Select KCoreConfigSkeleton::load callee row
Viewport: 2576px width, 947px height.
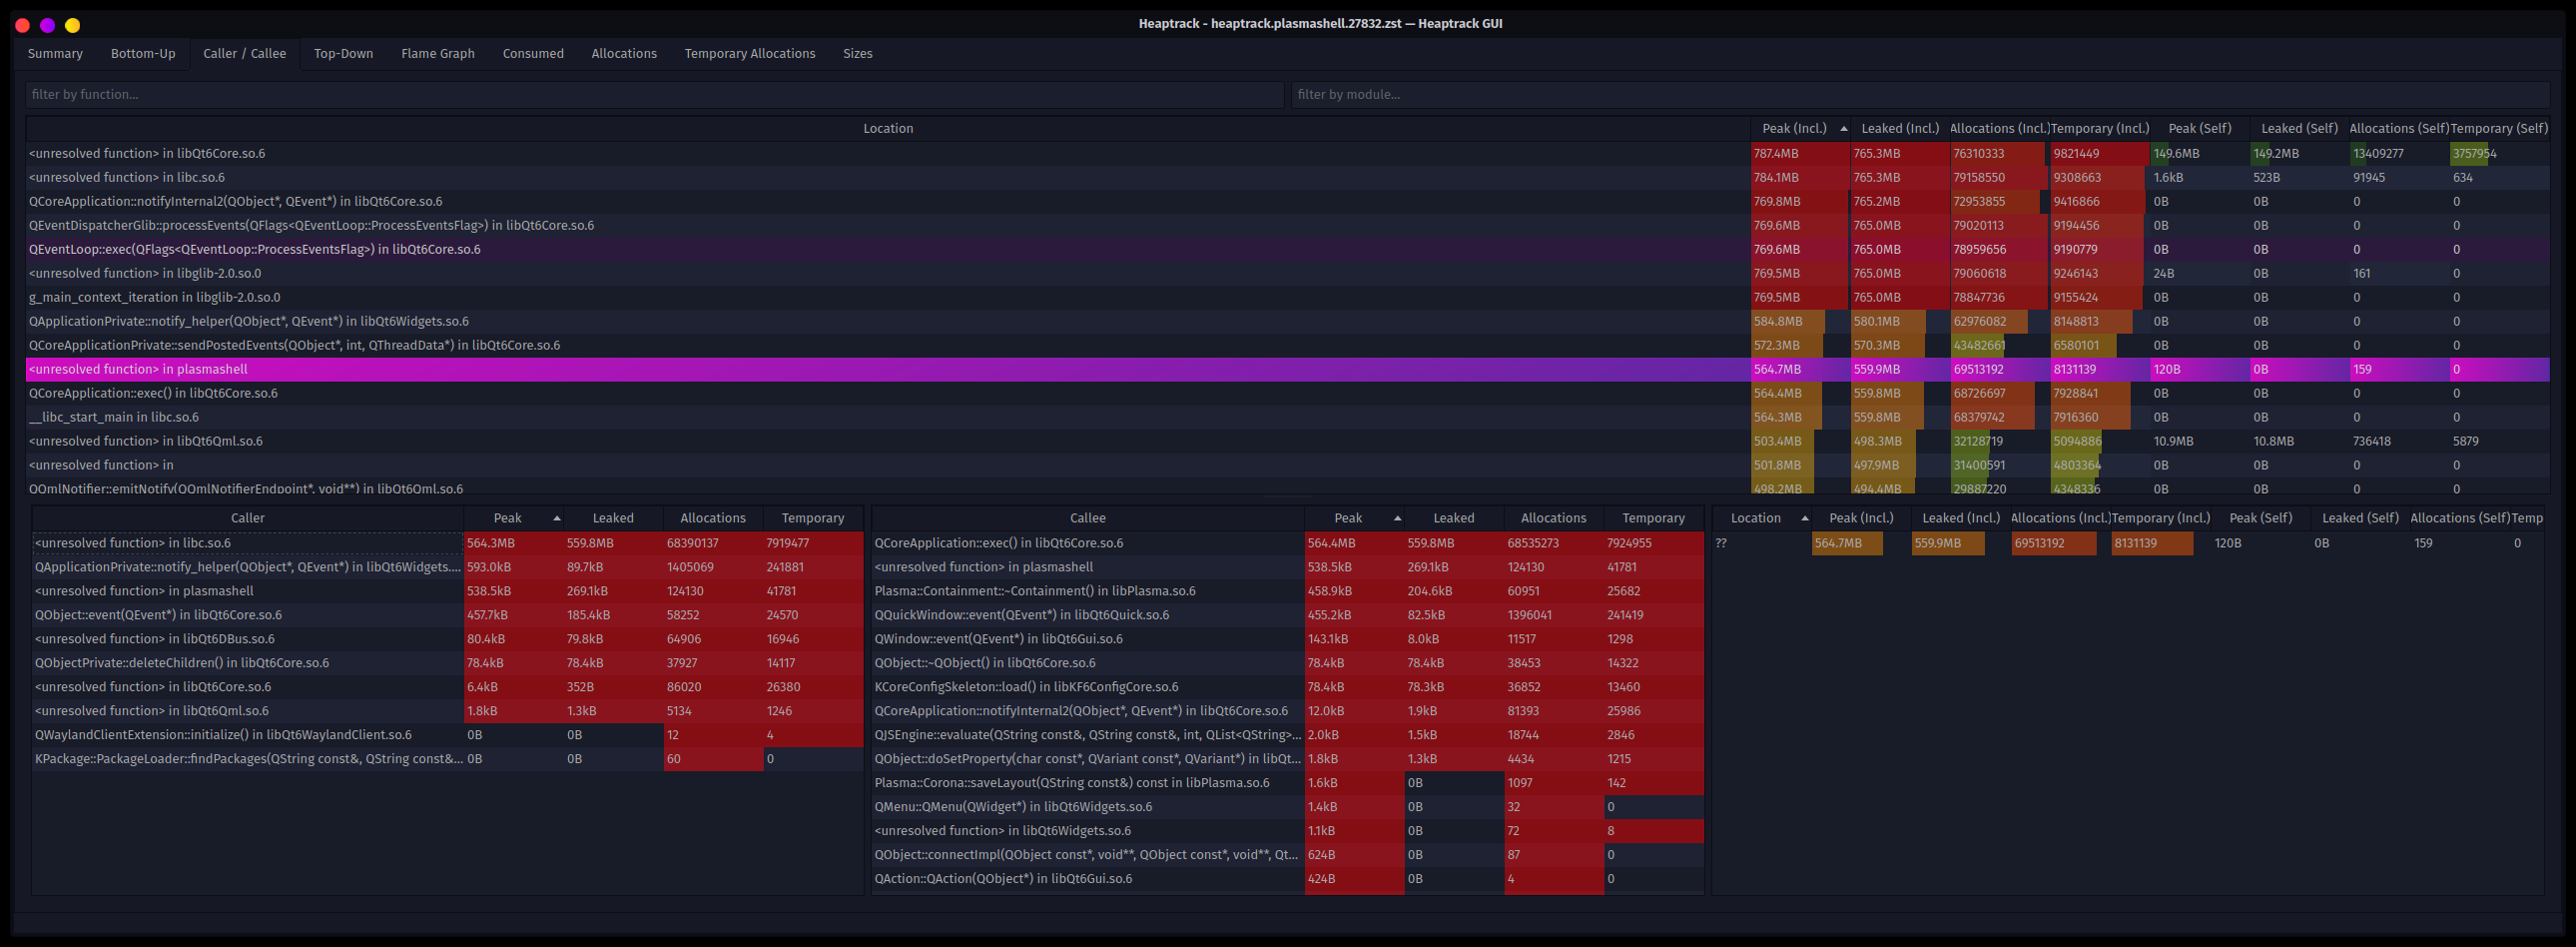click(1288, 688)
